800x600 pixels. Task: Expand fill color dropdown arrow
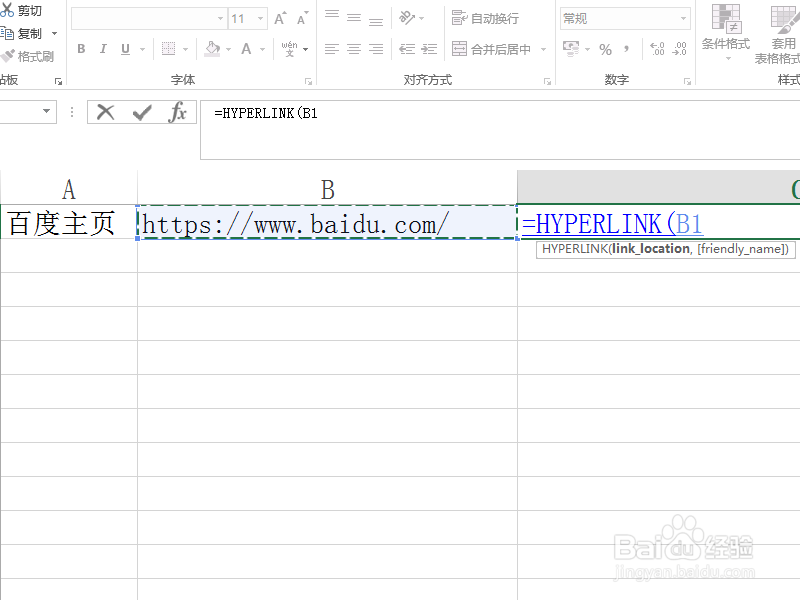(x=229, y=49)
